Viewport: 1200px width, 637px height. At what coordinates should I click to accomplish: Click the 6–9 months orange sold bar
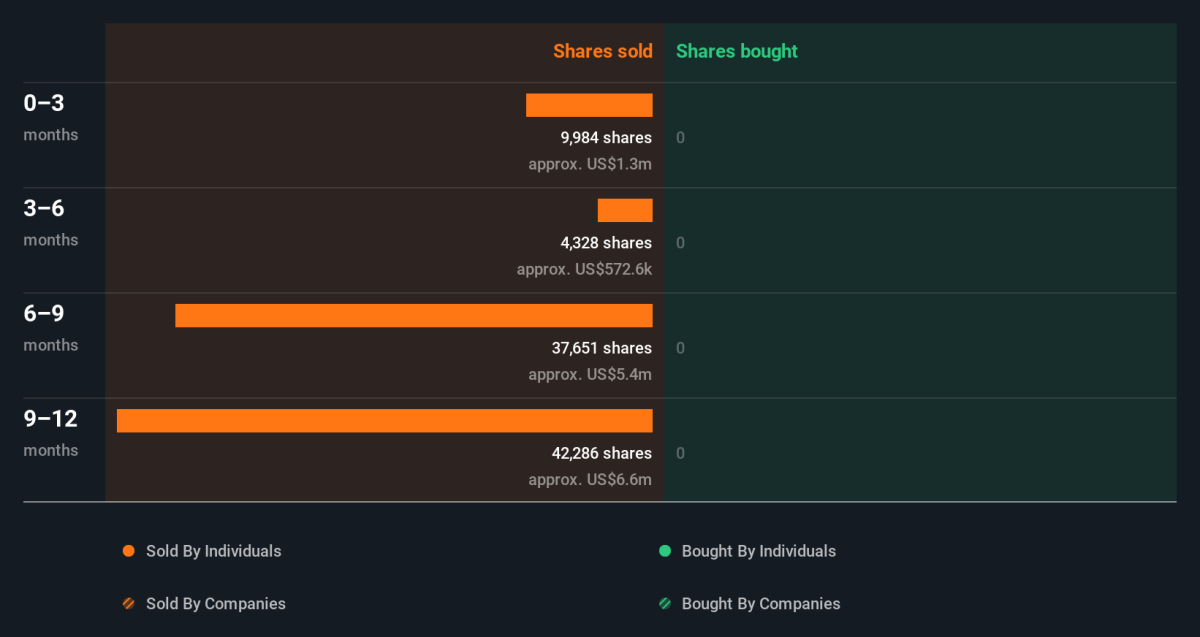(414, 315)
